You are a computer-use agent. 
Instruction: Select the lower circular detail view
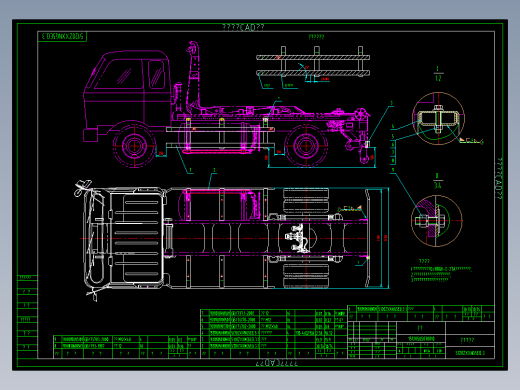click(437, 221)
